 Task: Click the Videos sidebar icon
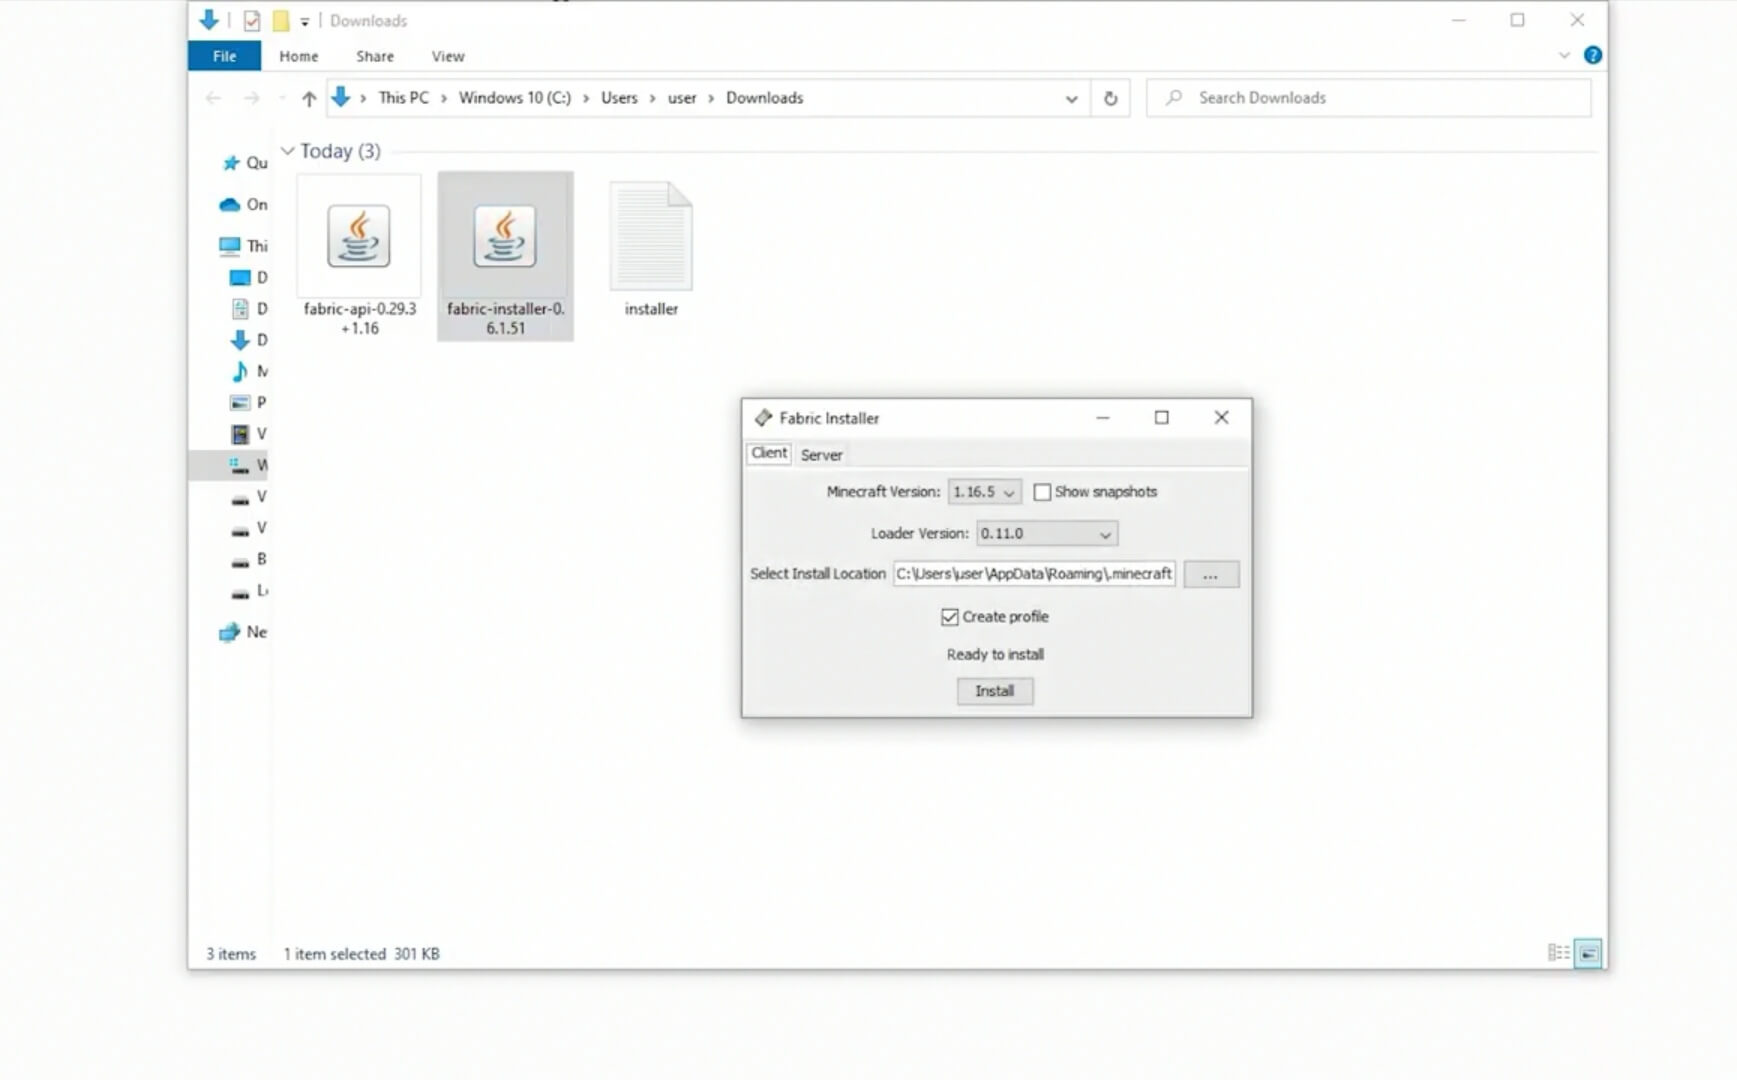click(240, 434)
